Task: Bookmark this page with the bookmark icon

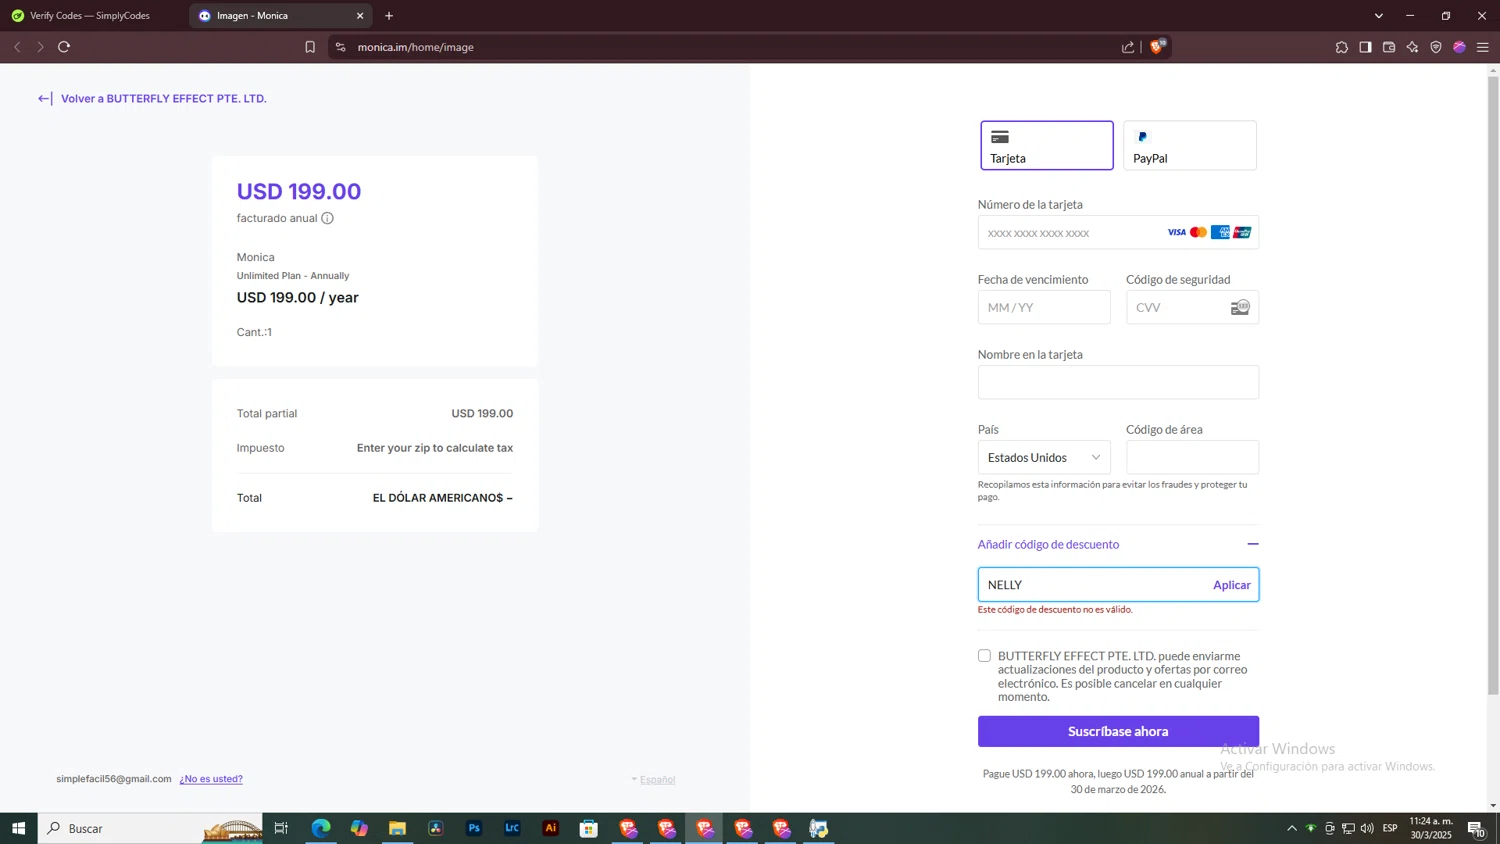Action: pos(310,47)
